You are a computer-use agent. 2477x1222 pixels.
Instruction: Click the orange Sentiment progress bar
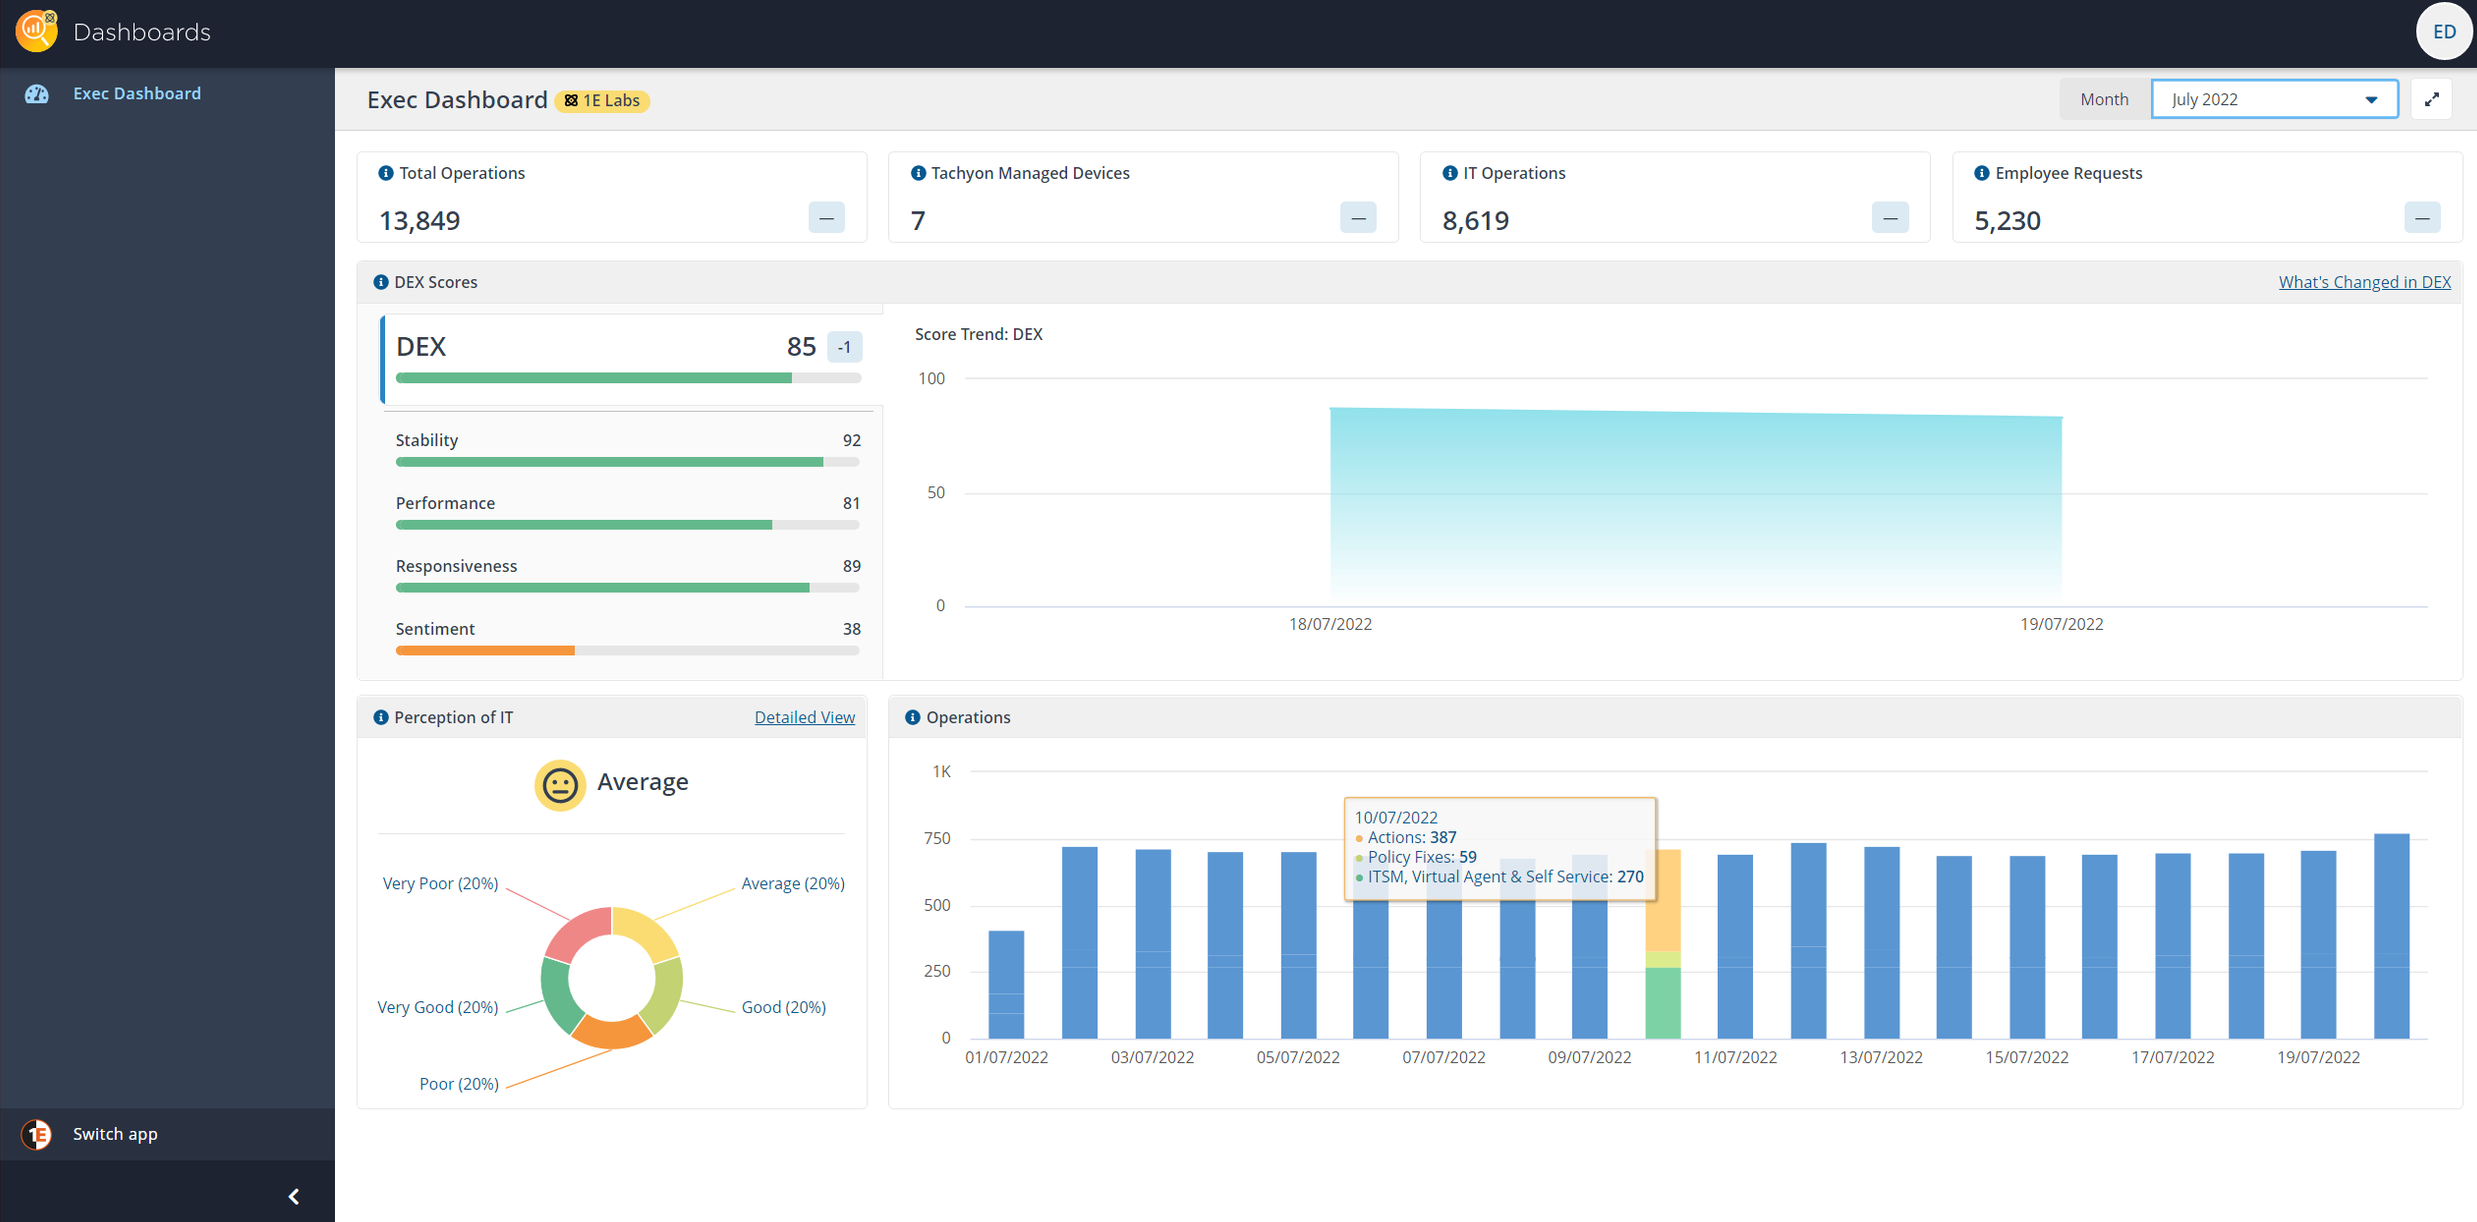(x=485, y=651)
